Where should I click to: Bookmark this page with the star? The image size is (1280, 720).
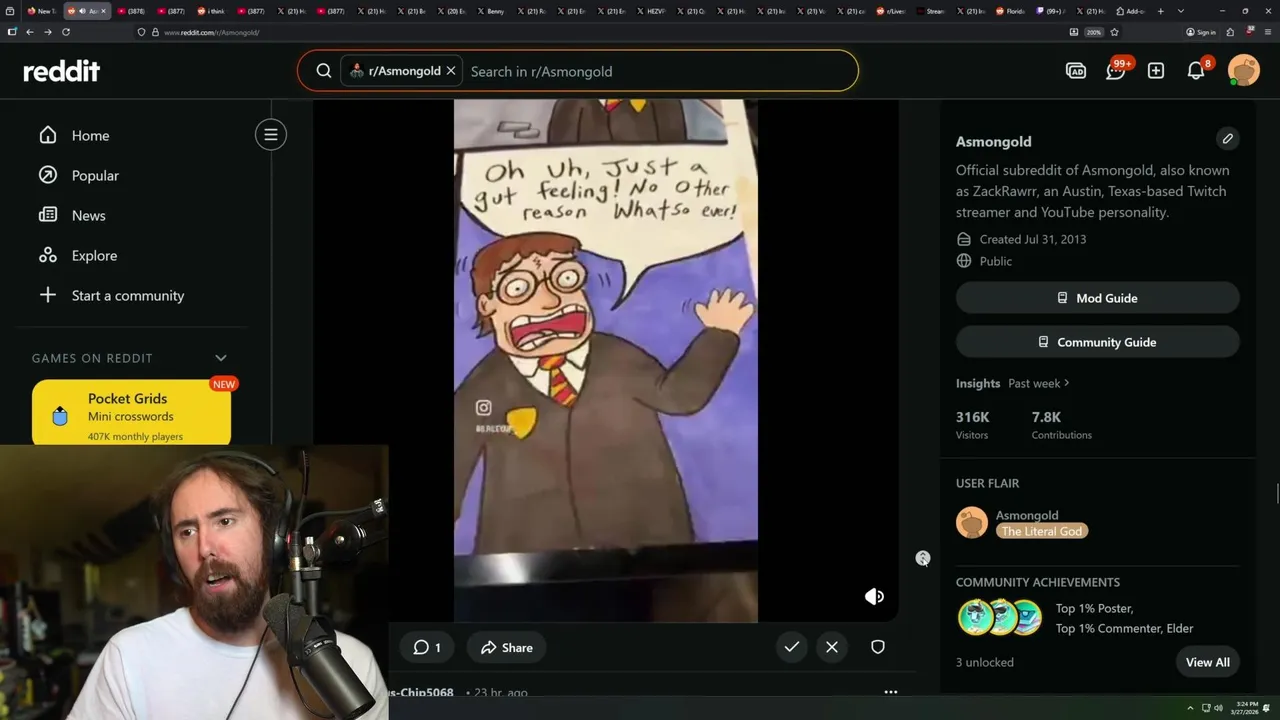(1114, 32)
